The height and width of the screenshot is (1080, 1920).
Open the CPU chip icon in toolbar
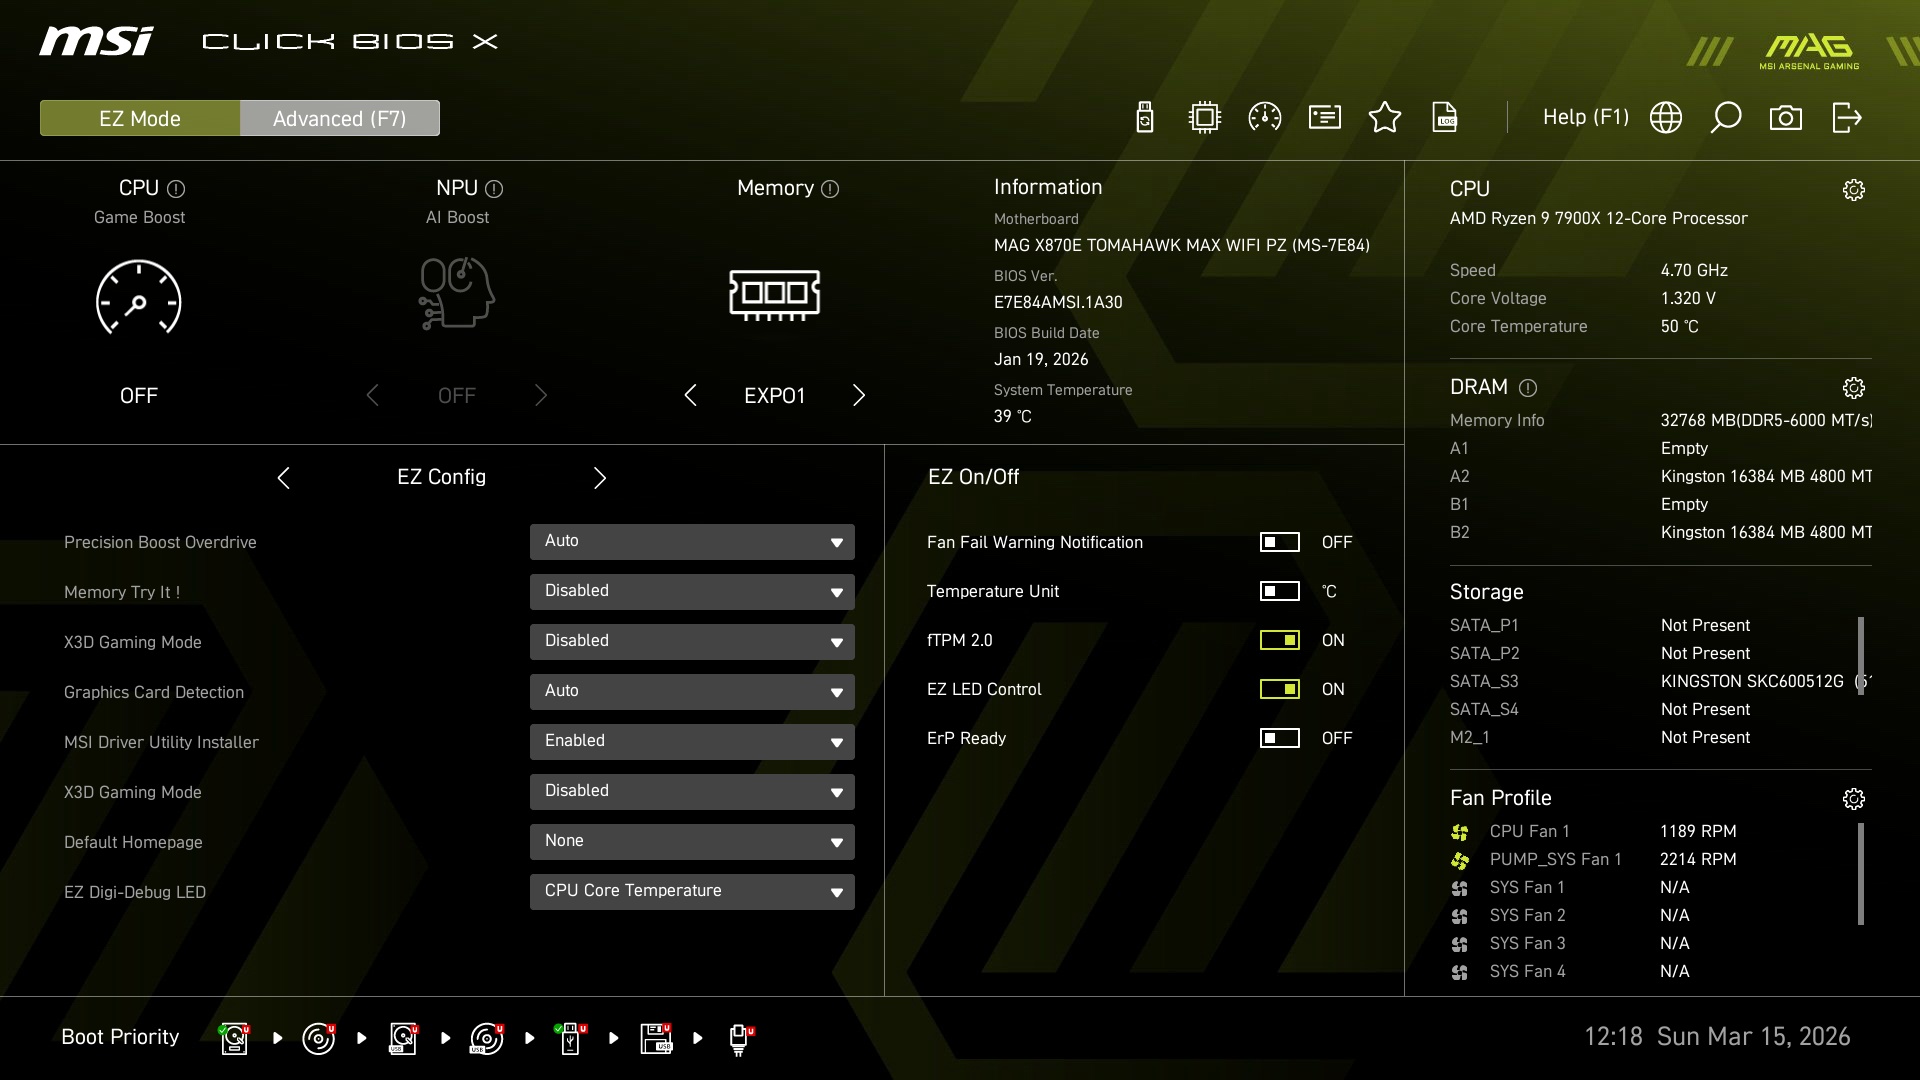point(1205,118)
